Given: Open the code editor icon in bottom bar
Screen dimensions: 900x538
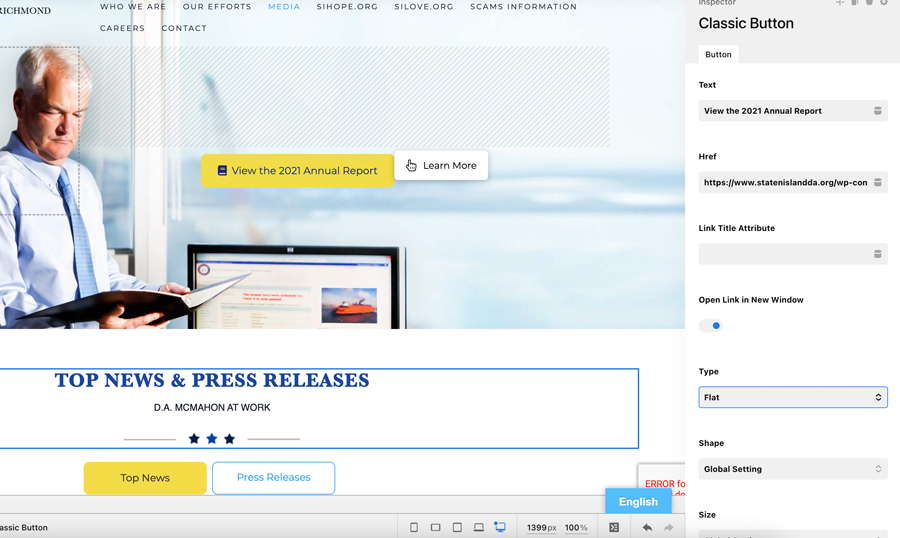Looking at the screenshot, I should (x=614, y=527).
